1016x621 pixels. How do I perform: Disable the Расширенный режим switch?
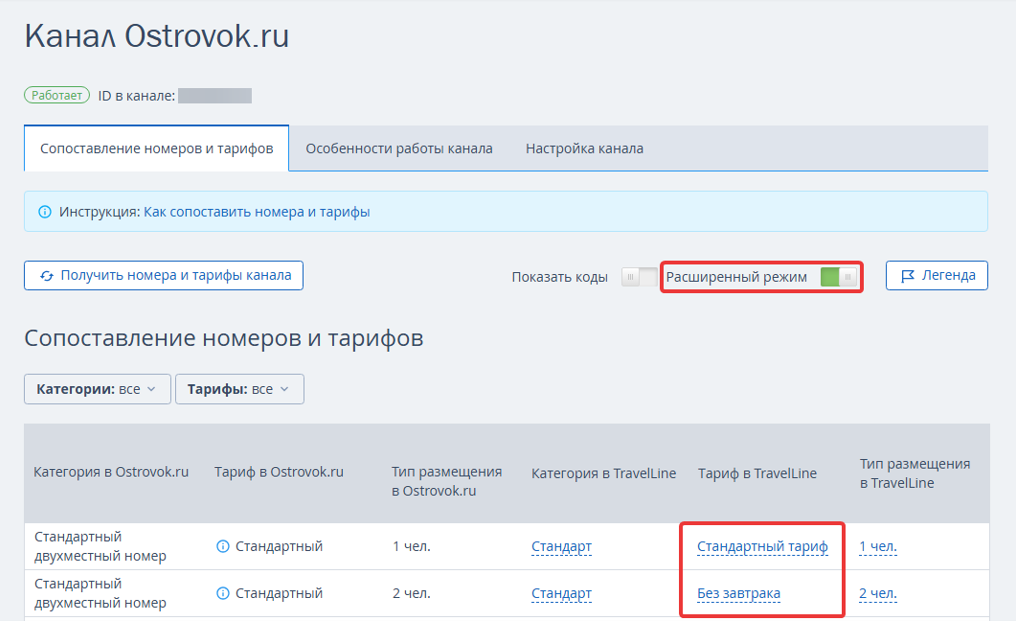click(x=838, y=277)
